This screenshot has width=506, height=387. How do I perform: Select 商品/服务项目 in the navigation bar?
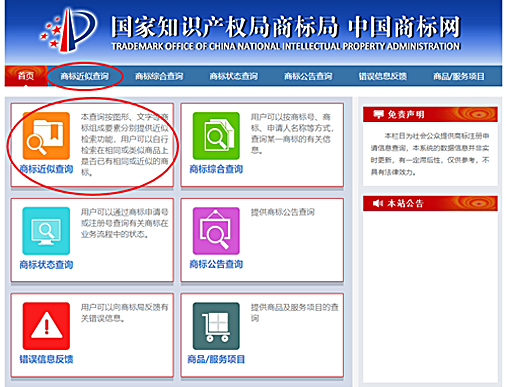point(459,76)
